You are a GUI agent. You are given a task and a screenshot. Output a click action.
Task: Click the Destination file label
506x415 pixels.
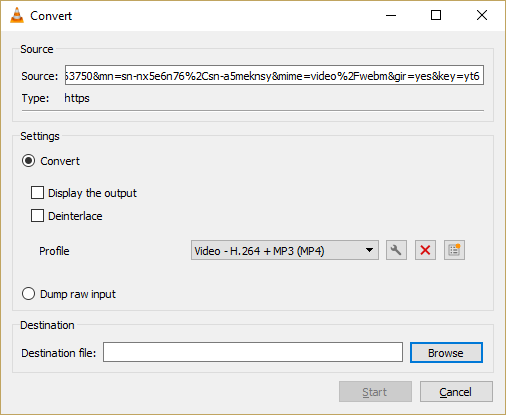click(59, 353)
